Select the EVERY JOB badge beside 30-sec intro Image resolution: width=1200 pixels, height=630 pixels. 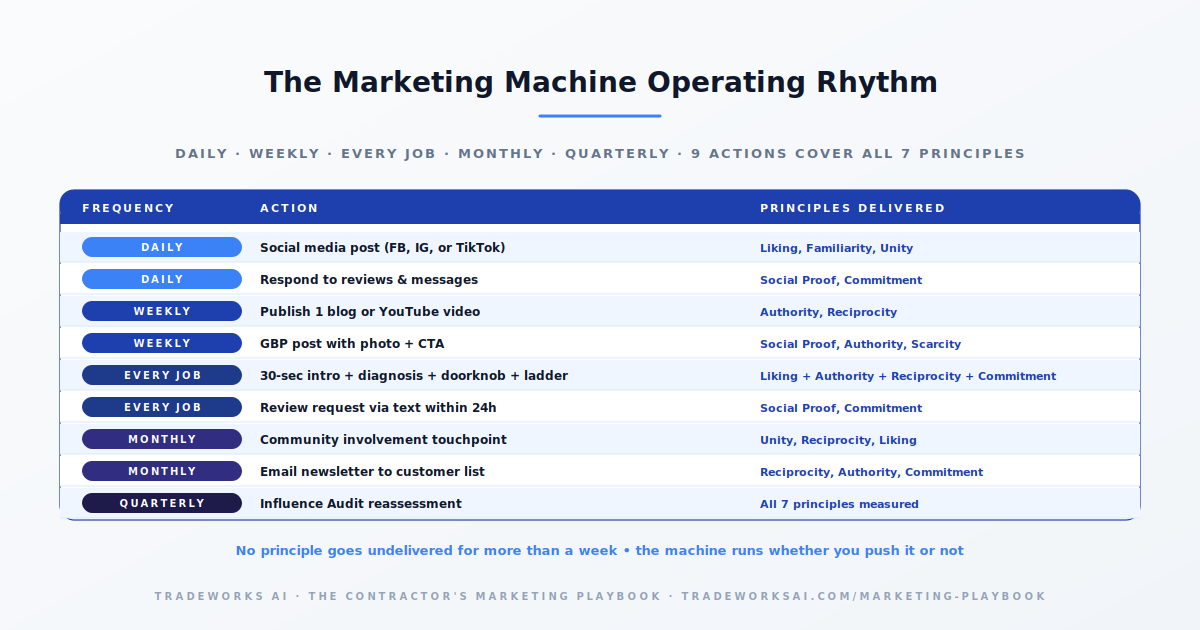click(x=162, y=375)
